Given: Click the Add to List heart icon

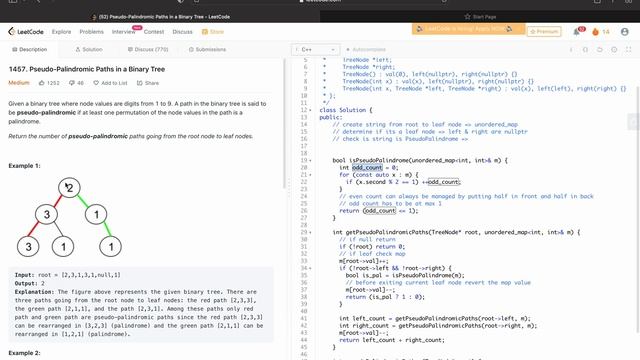Looking at the screenshot, I should tap(96, 83).
